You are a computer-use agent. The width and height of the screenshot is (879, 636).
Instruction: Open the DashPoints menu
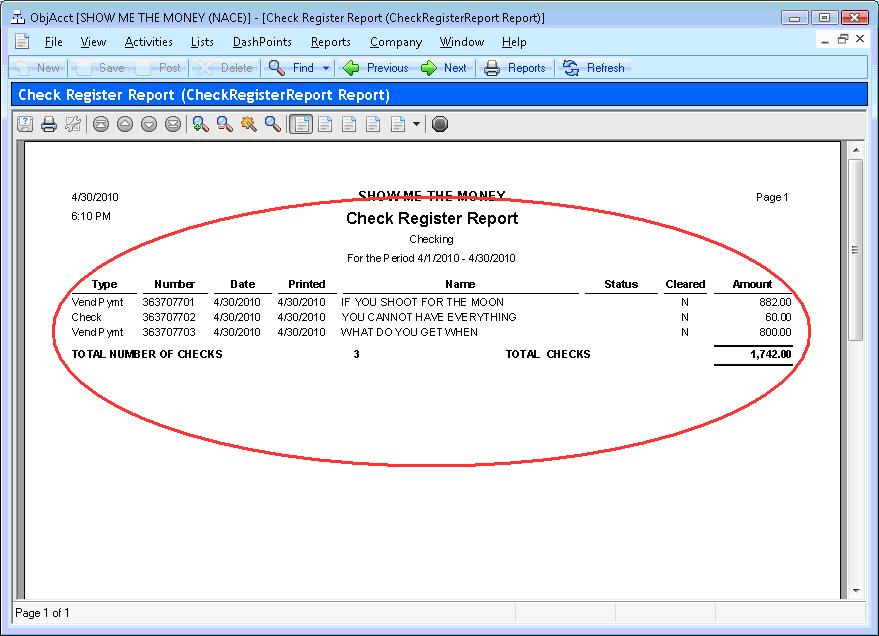pos(262,42)
